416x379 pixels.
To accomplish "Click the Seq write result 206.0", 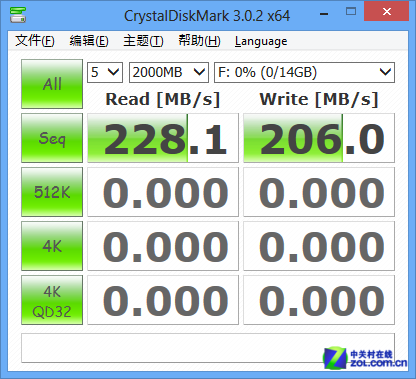I will point(319,138).
